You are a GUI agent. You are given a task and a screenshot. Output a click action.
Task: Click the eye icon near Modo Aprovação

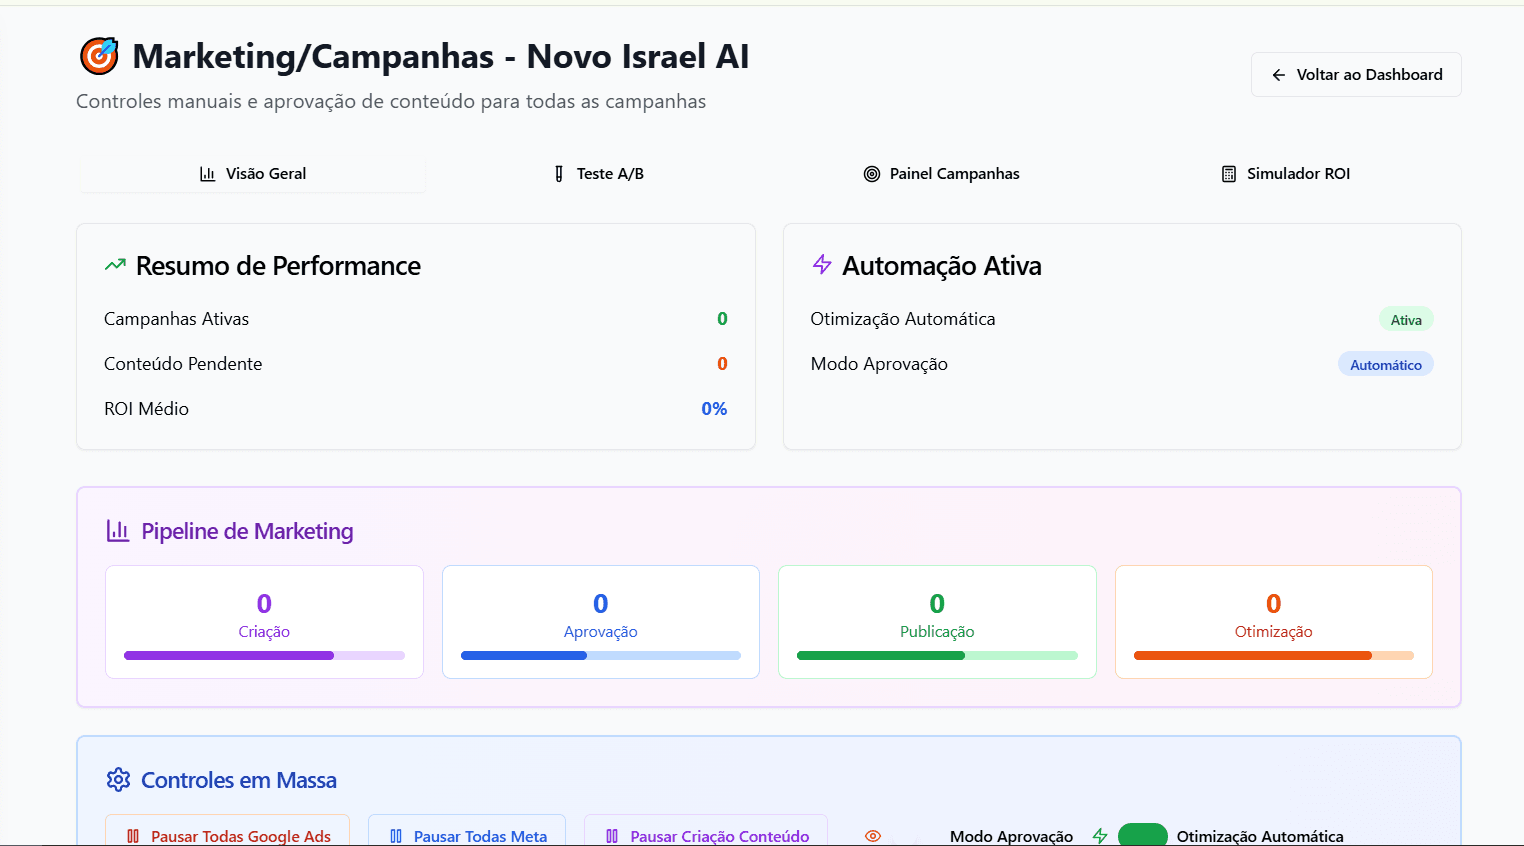(872, 834)
